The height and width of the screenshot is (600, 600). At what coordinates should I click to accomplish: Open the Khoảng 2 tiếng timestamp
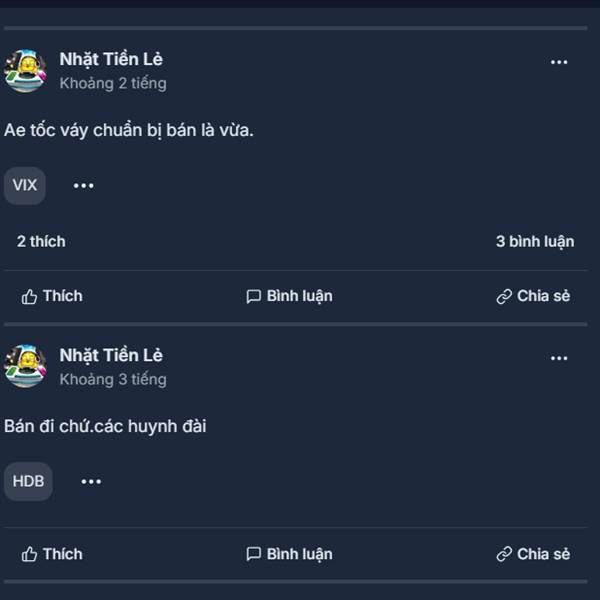click(113, 83)
